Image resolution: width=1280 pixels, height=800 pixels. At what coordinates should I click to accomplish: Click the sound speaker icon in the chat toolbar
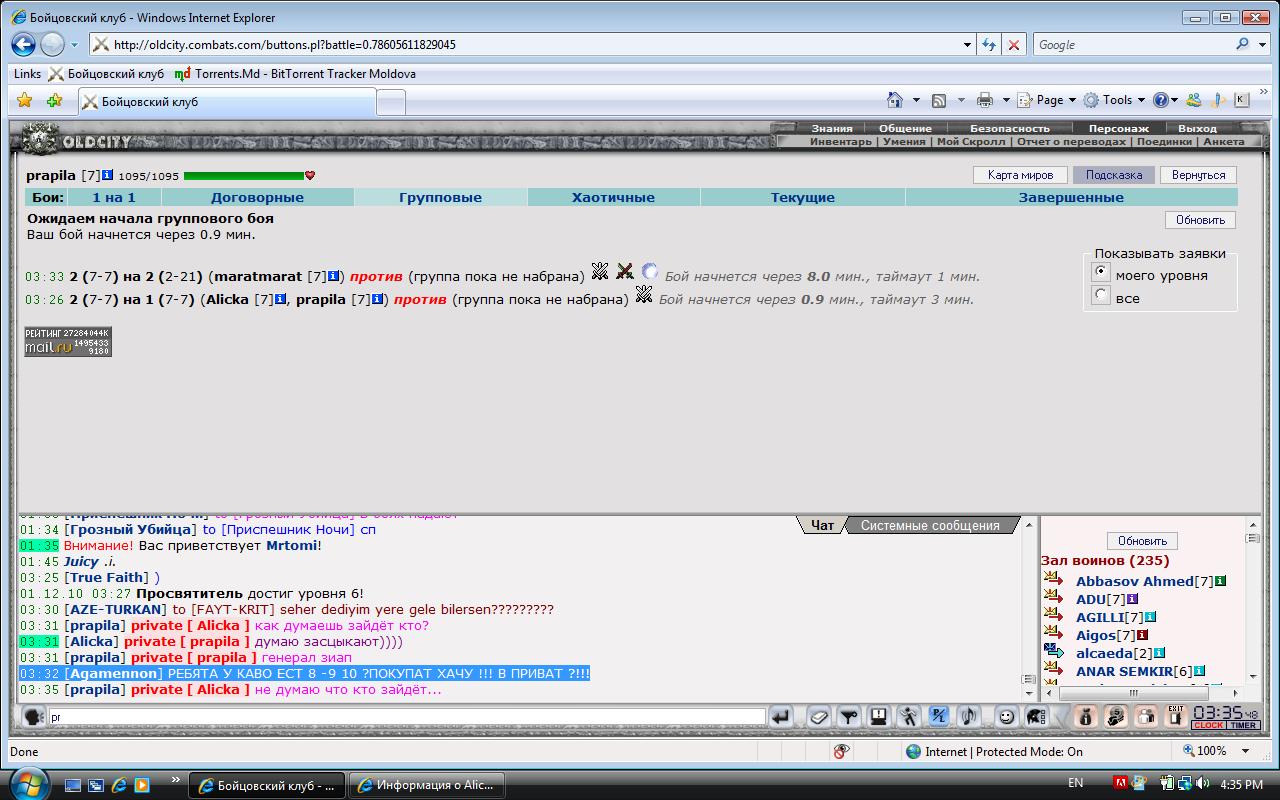coord(968,716)
